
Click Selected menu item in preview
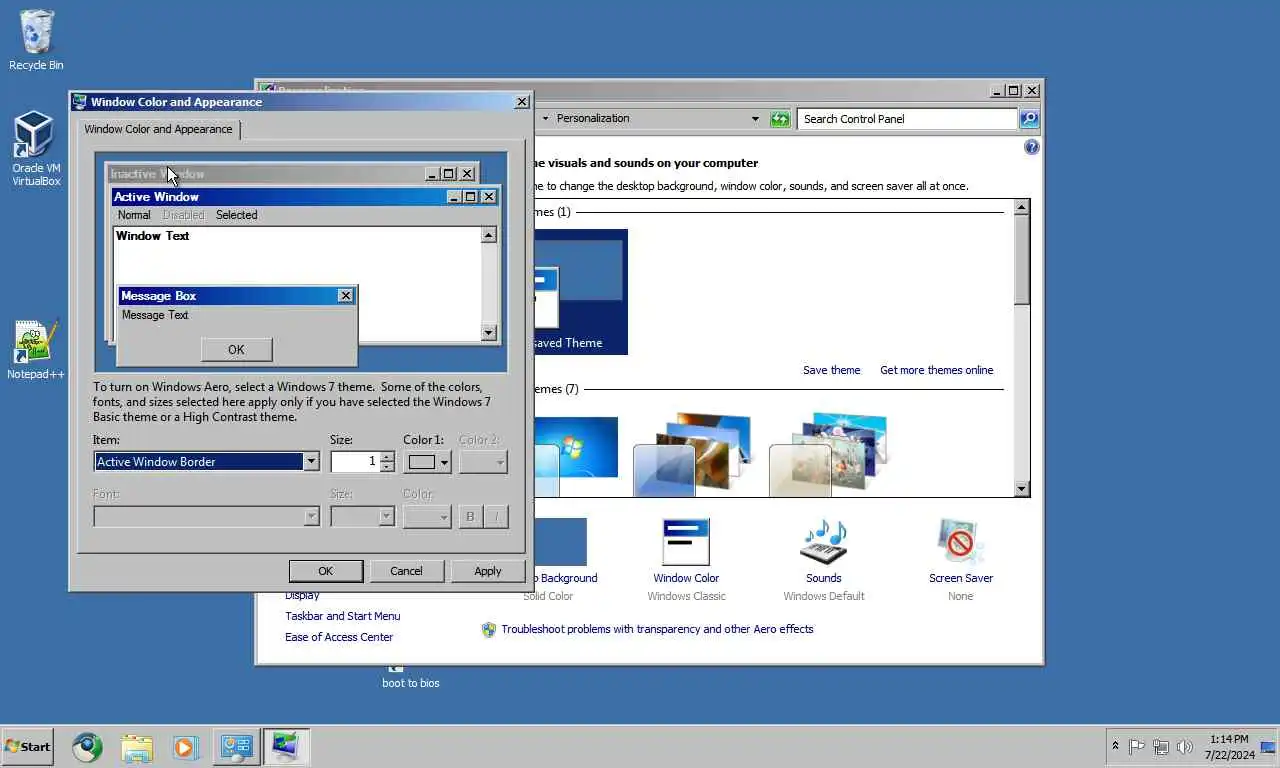click(237, 215)
